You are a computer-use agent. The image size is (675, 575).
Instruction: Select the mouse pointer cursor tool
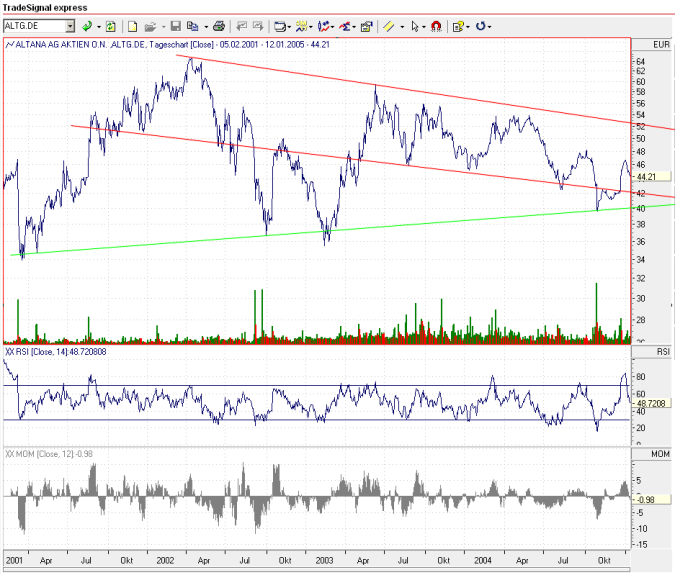point(414,26)
